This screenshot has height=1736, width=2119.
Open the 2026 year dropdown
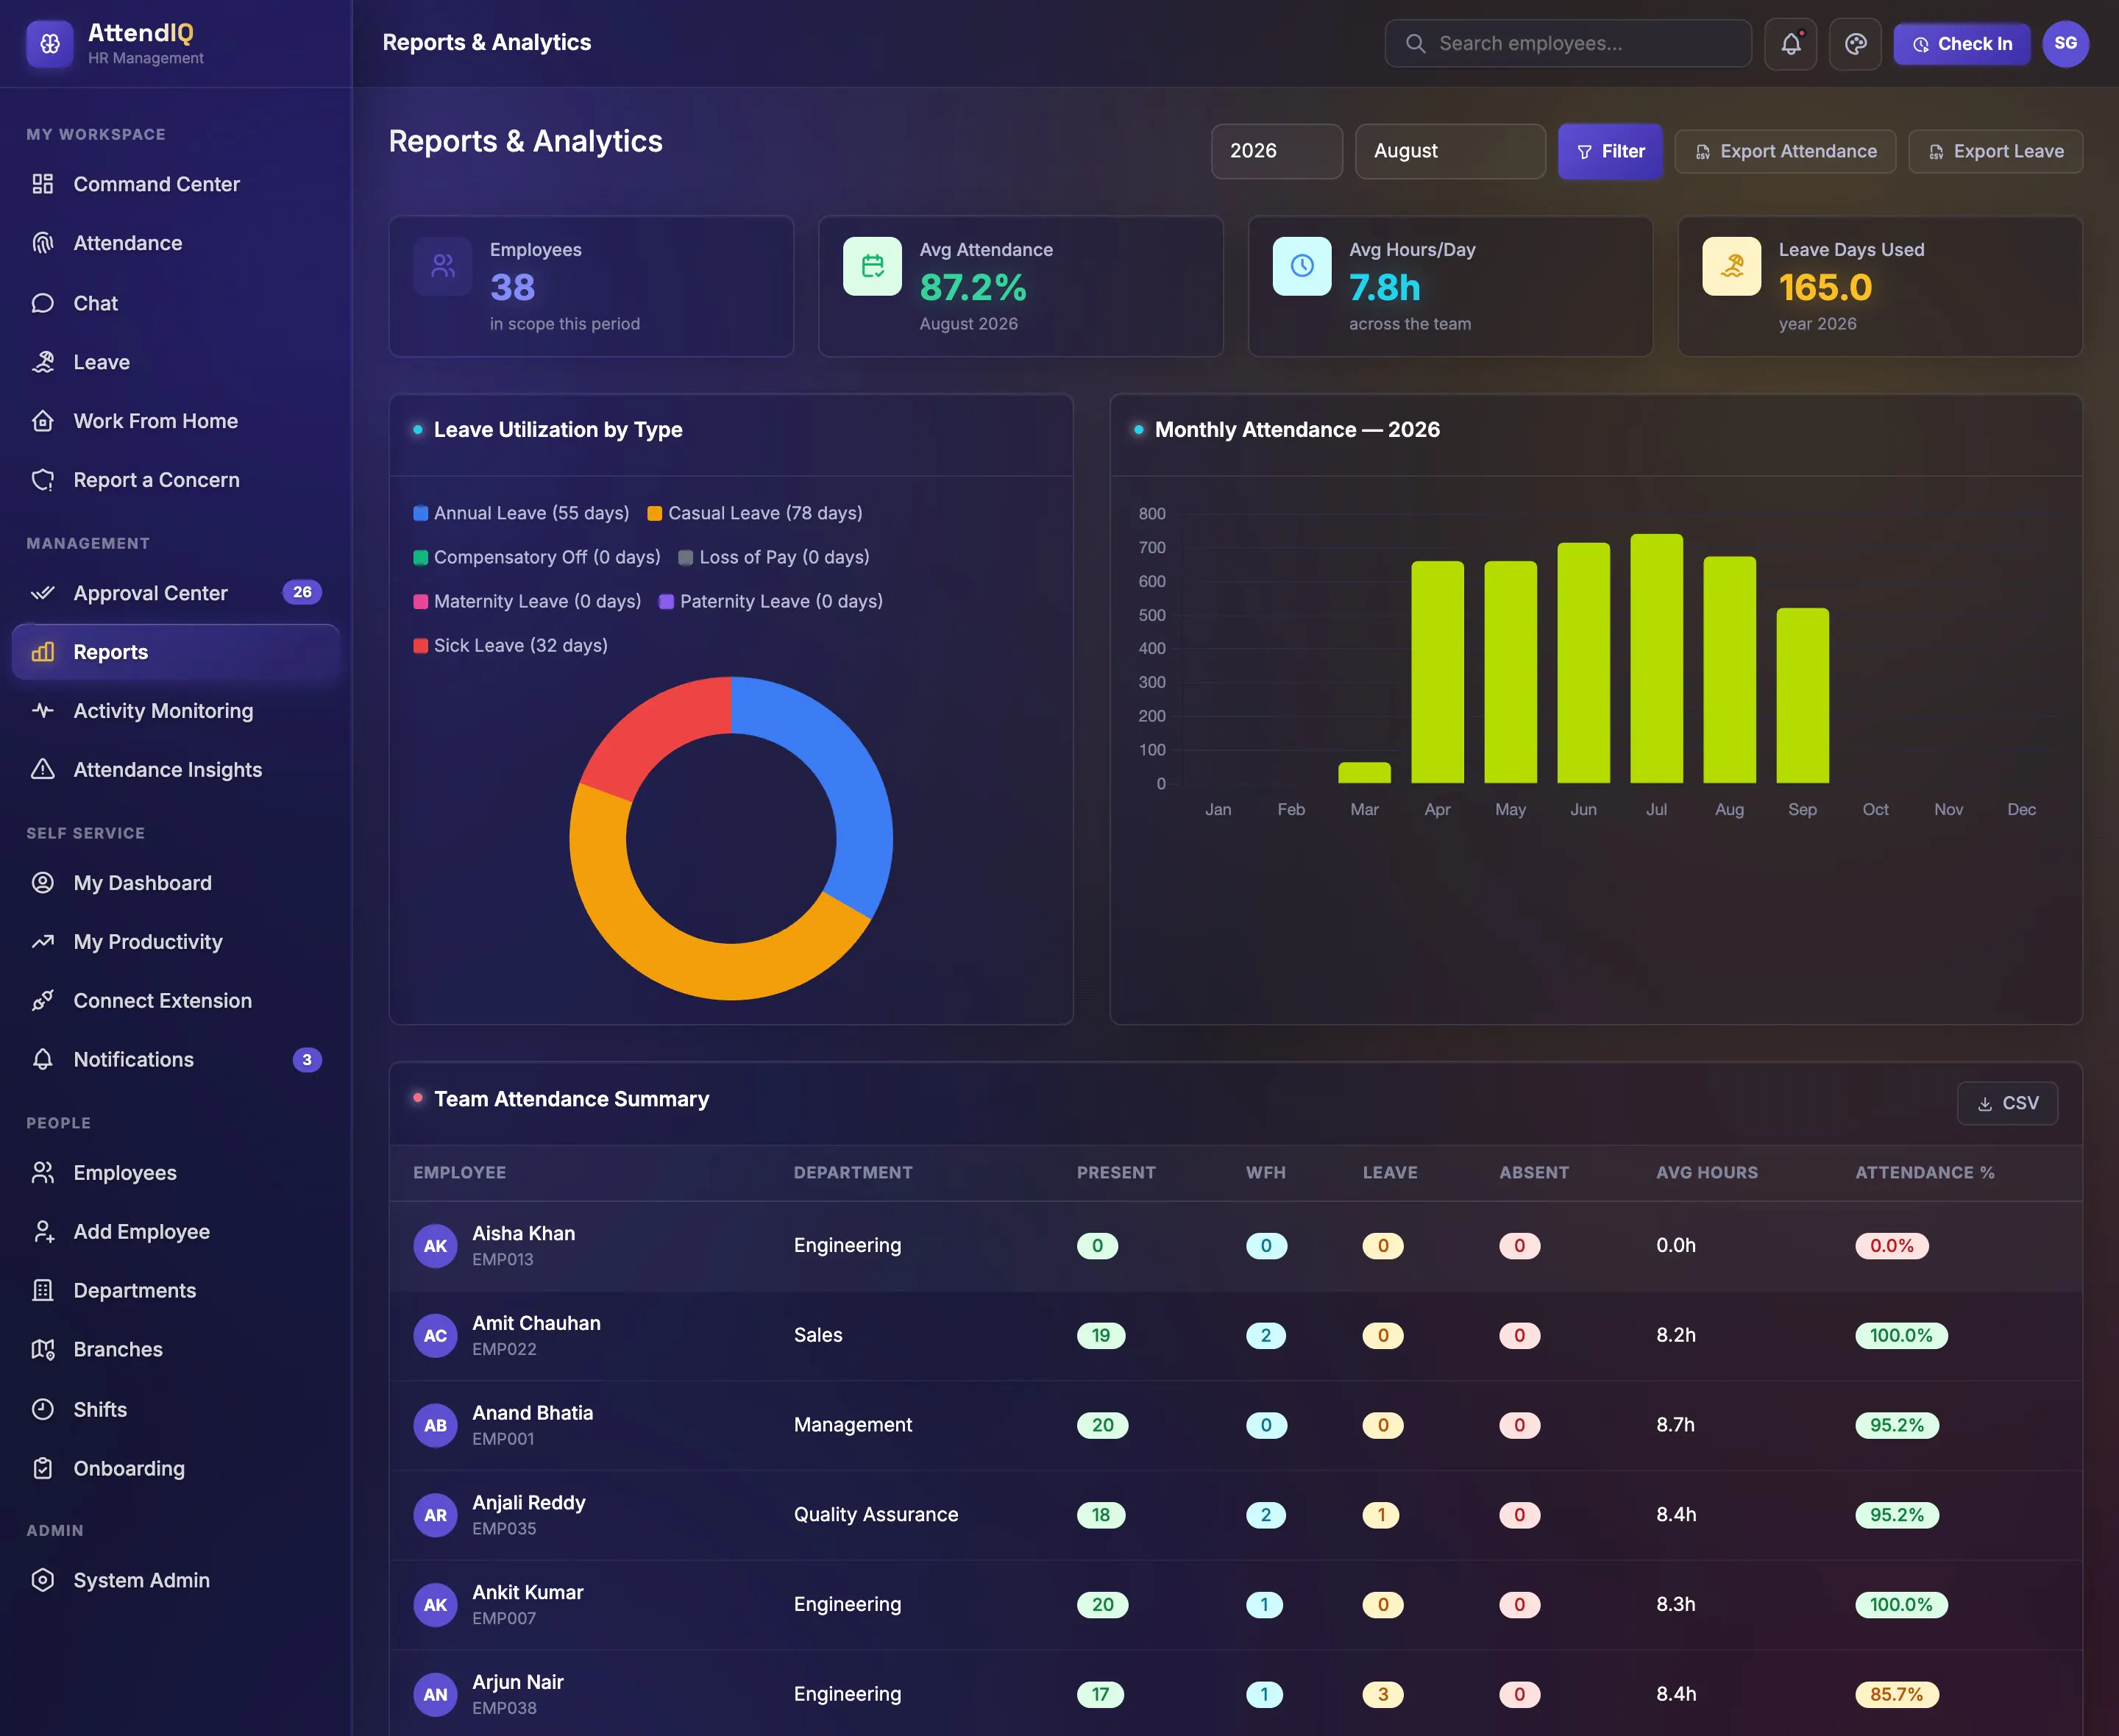(x=1277, y=151)
